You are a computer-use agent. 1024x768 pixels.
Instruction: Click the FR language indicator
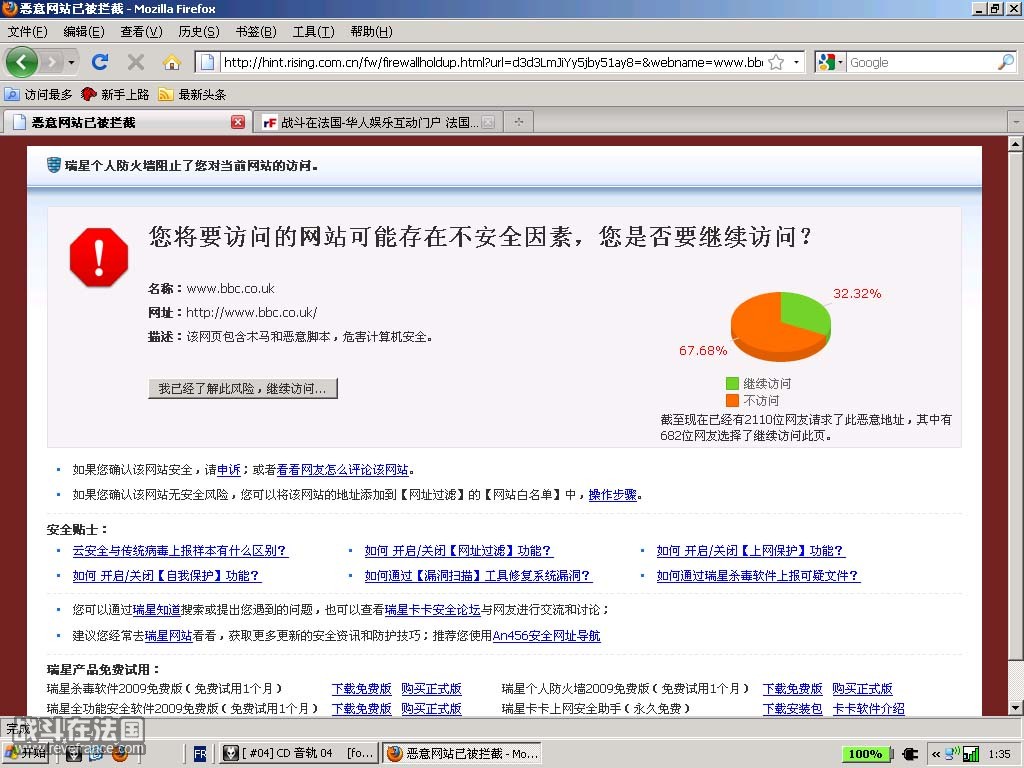coord(200,754)
